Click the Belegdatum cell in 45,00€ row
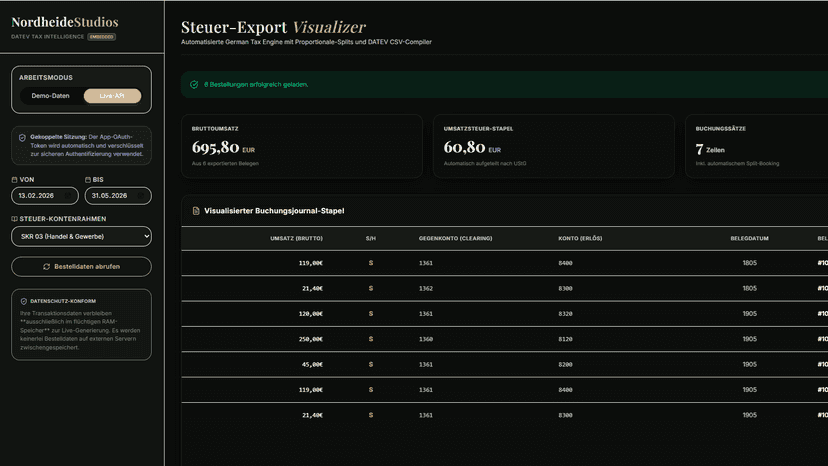828x466 pixels. coord(749,365)
